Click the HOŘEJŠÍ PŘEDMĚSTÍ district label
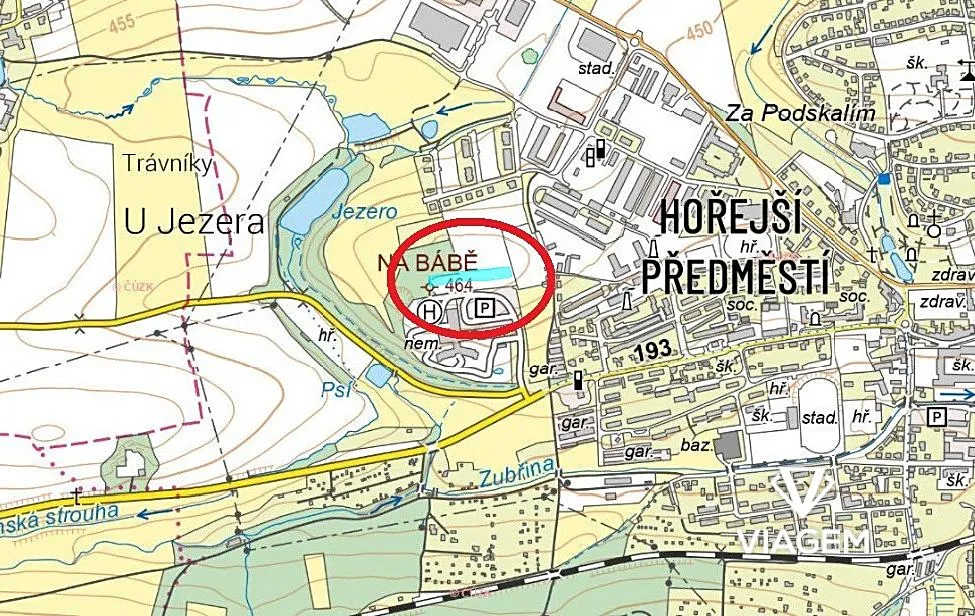Image resolution: width=975 pixels, height=616 pixels. coord(735,249)
